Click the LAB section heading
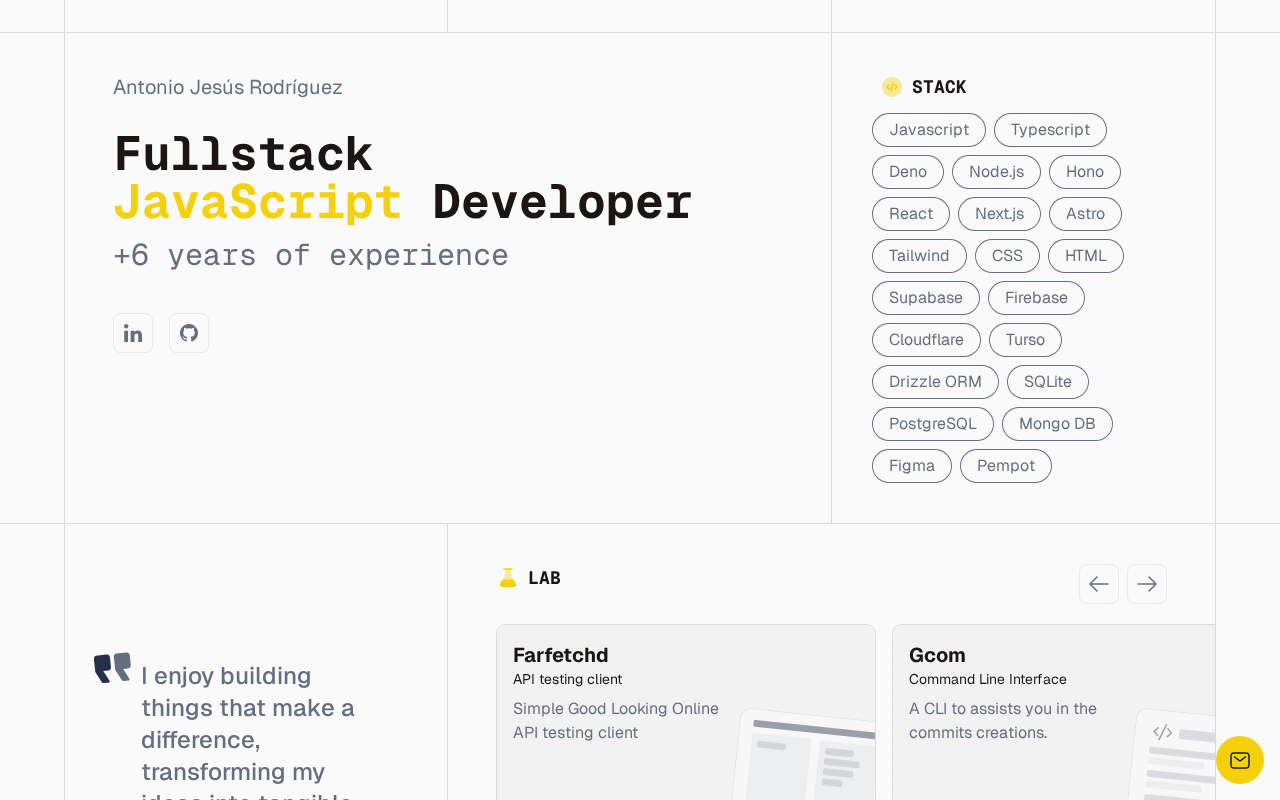The width and height of the screenshot is (1280, 800). [x=544, y=578]
